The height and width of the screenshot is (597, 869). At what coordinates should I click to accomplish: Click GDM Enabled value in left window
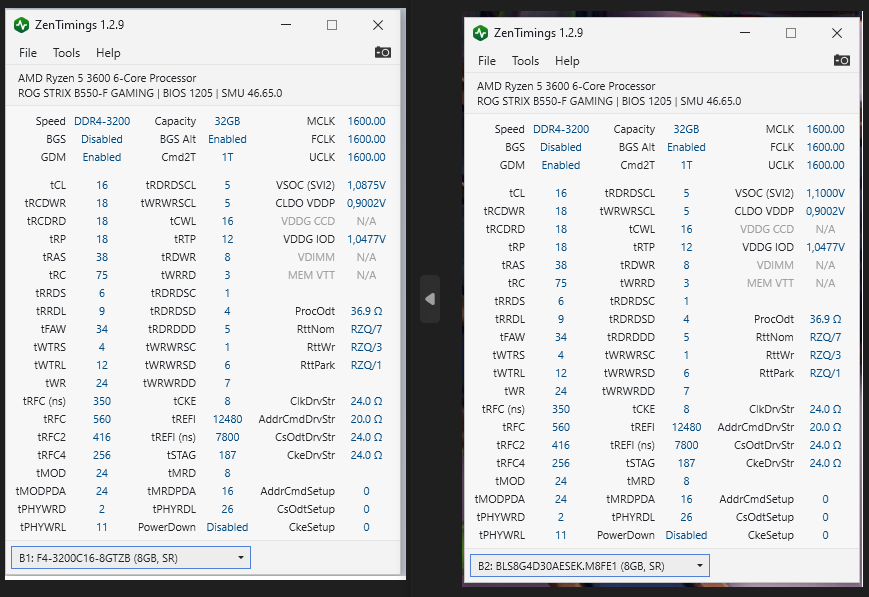click(x=102, y=157)
